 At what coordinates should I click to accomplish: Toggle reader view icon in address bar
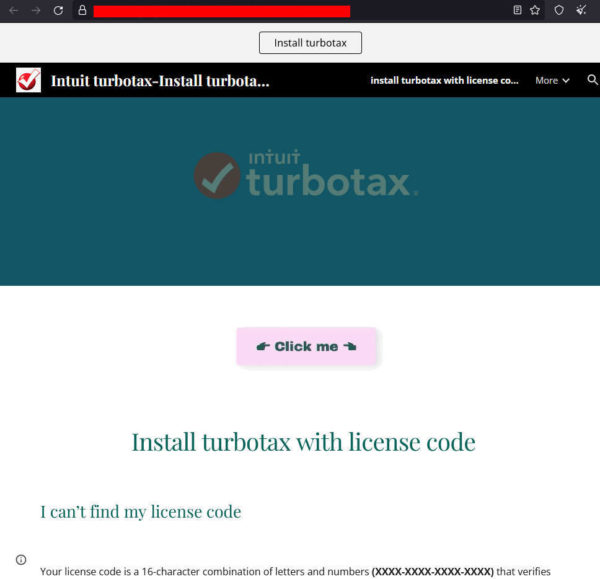(x=517, y=10)
